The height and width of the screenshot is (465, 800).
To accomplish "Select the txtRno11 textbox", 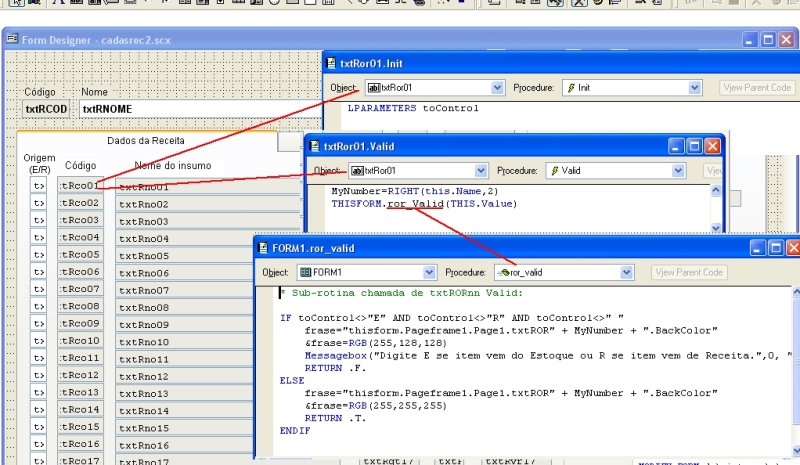I will pyautogui.click(x=185, y=359).
